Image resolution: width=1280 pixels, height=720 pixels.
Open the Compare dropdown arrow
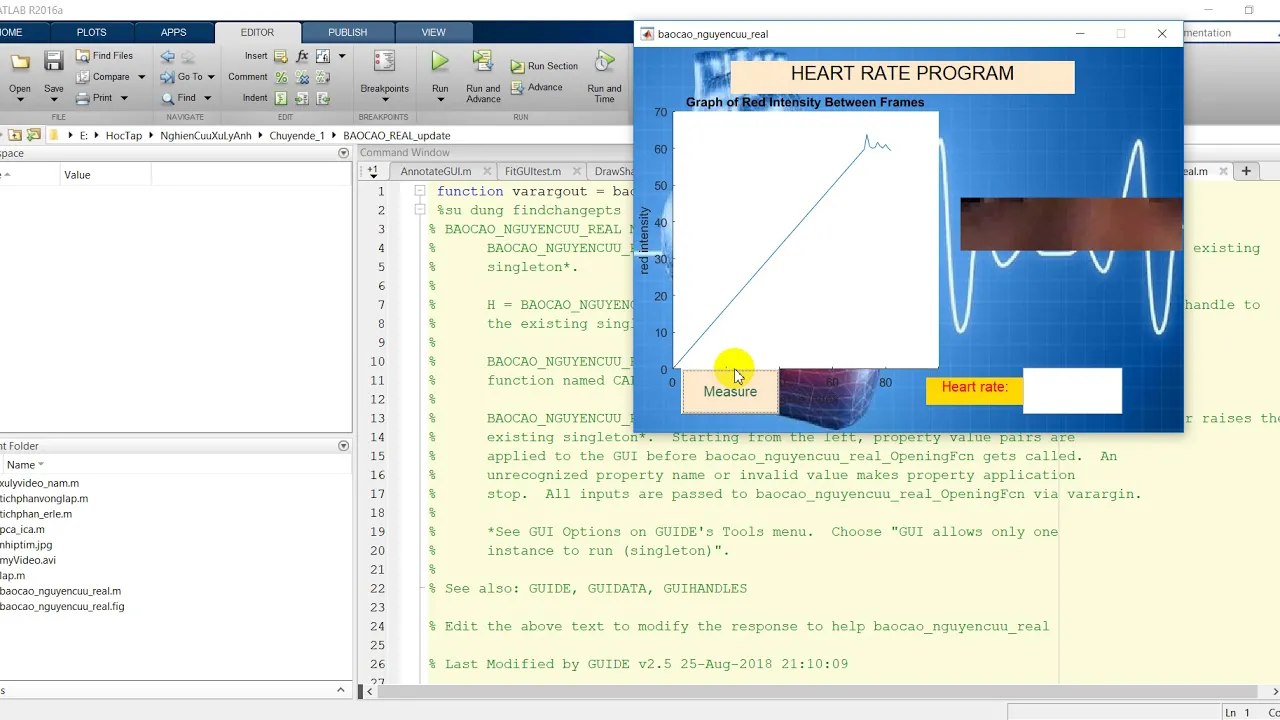pyautogui.click(x=141, y=77)
